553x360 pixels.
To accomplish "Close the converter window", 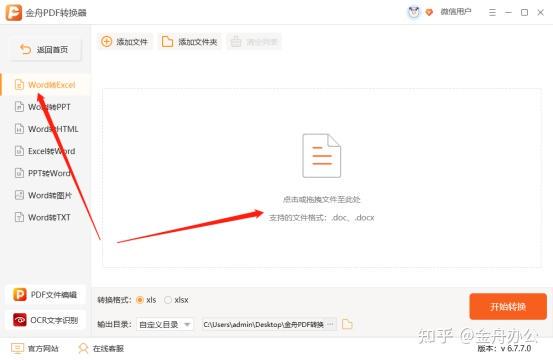I will 540,13.
